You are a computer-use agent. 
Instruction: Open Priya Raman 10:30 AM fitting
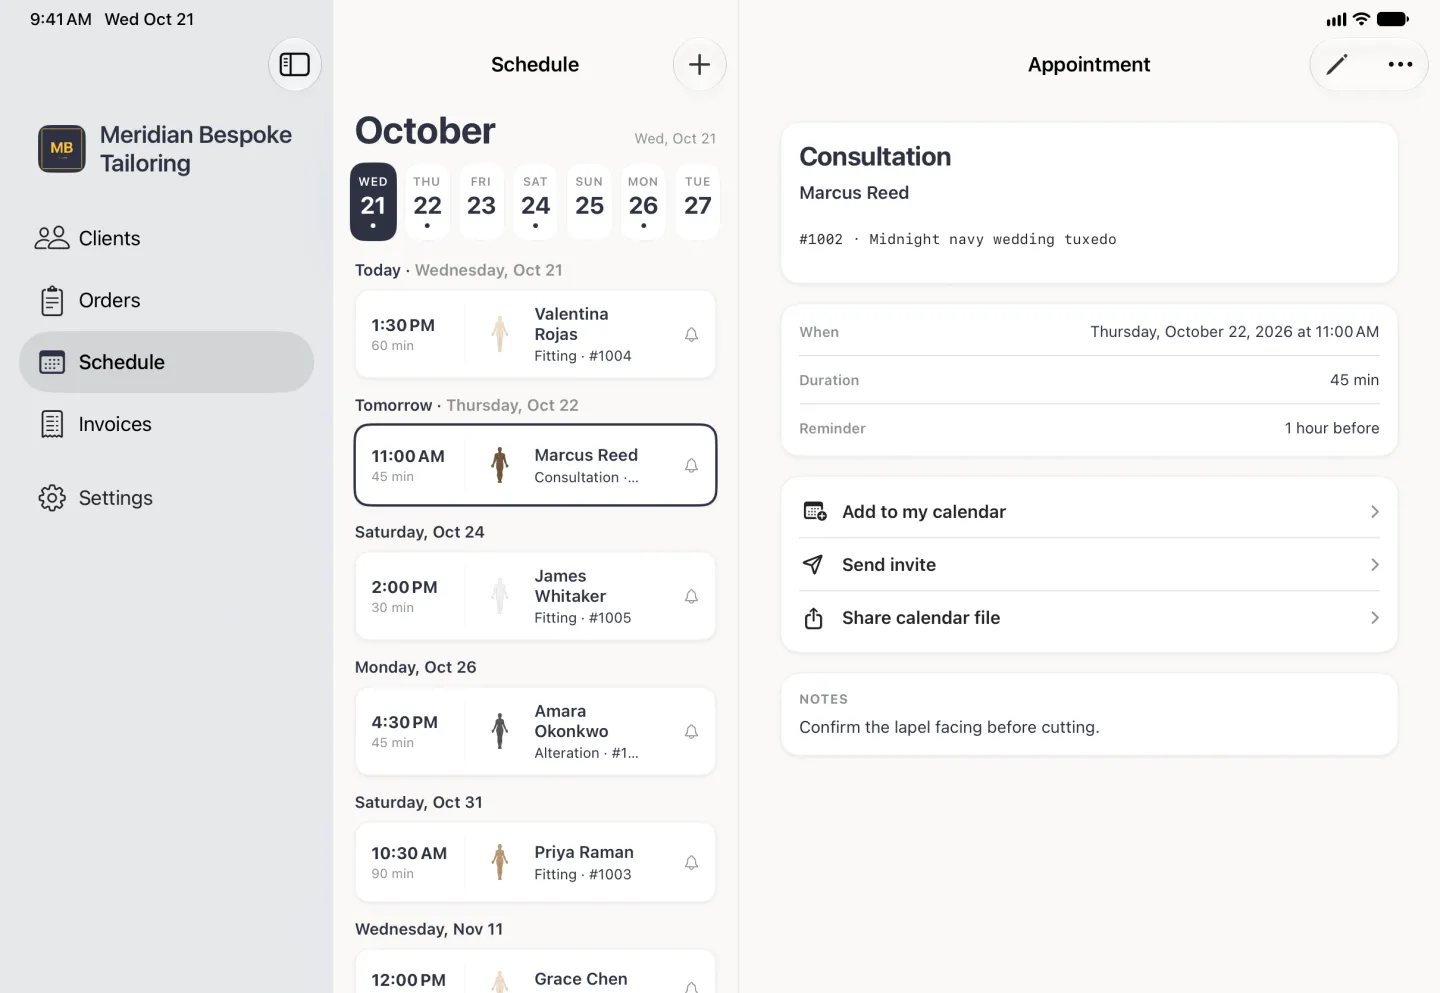[535, 863]
